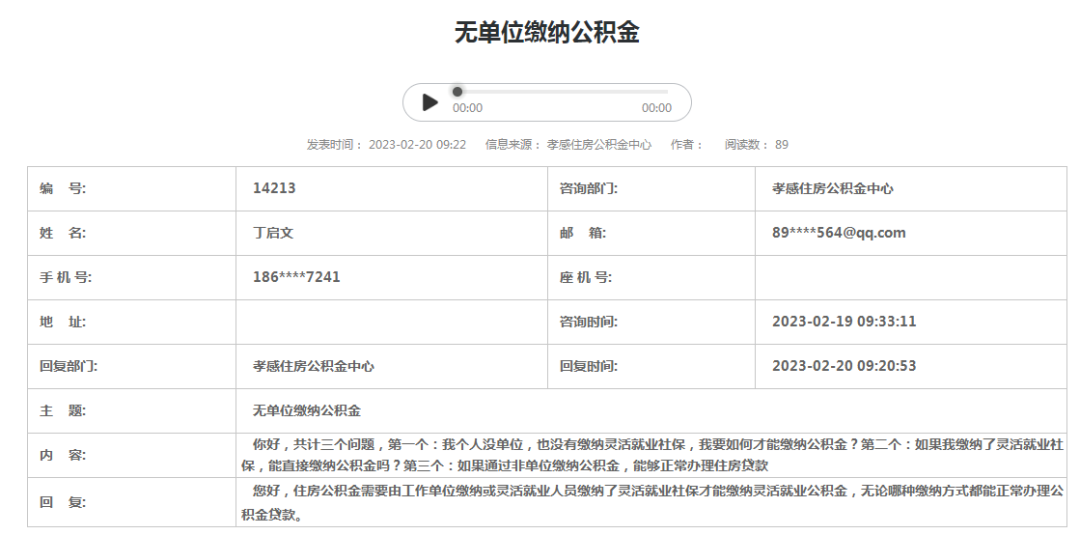1080x535 pixels.
Task: Click the page title 无单位缴纳公积金
Action: click(x=546, y=33)
